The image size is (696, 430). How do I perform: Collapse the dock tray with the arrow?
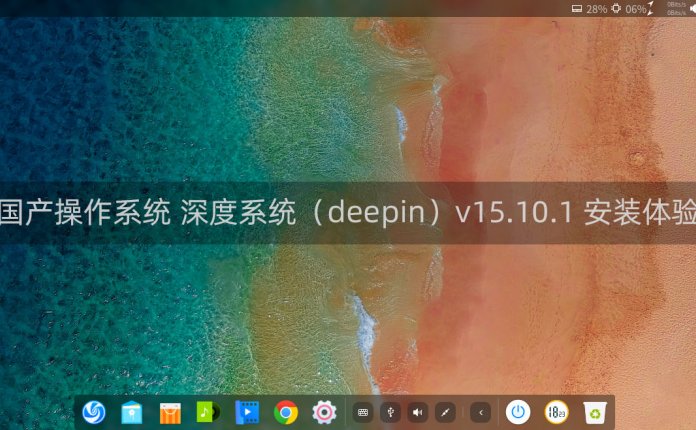pyautogui.click(x=481, y=412)
